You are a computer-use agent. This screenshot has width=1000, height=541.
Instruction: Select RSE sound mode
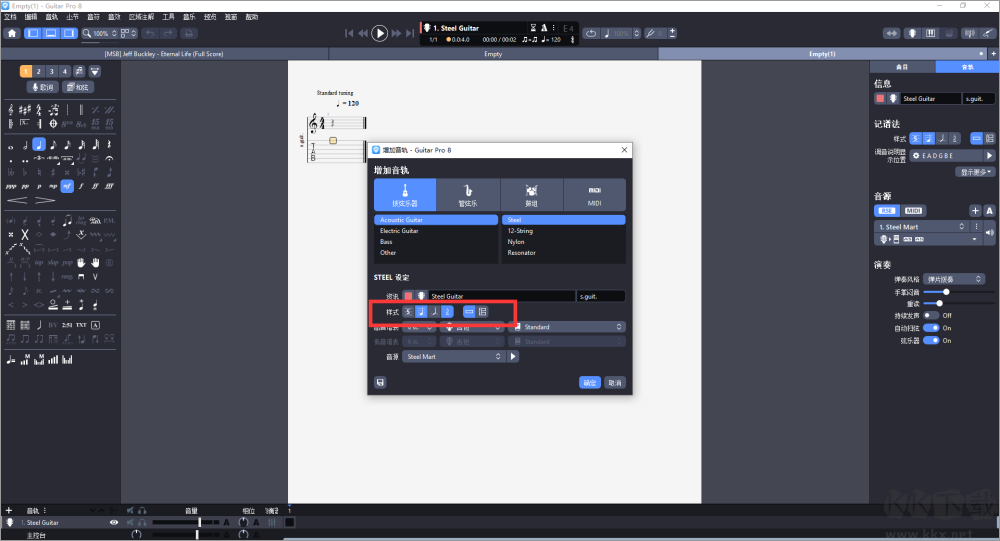(886, 211)
